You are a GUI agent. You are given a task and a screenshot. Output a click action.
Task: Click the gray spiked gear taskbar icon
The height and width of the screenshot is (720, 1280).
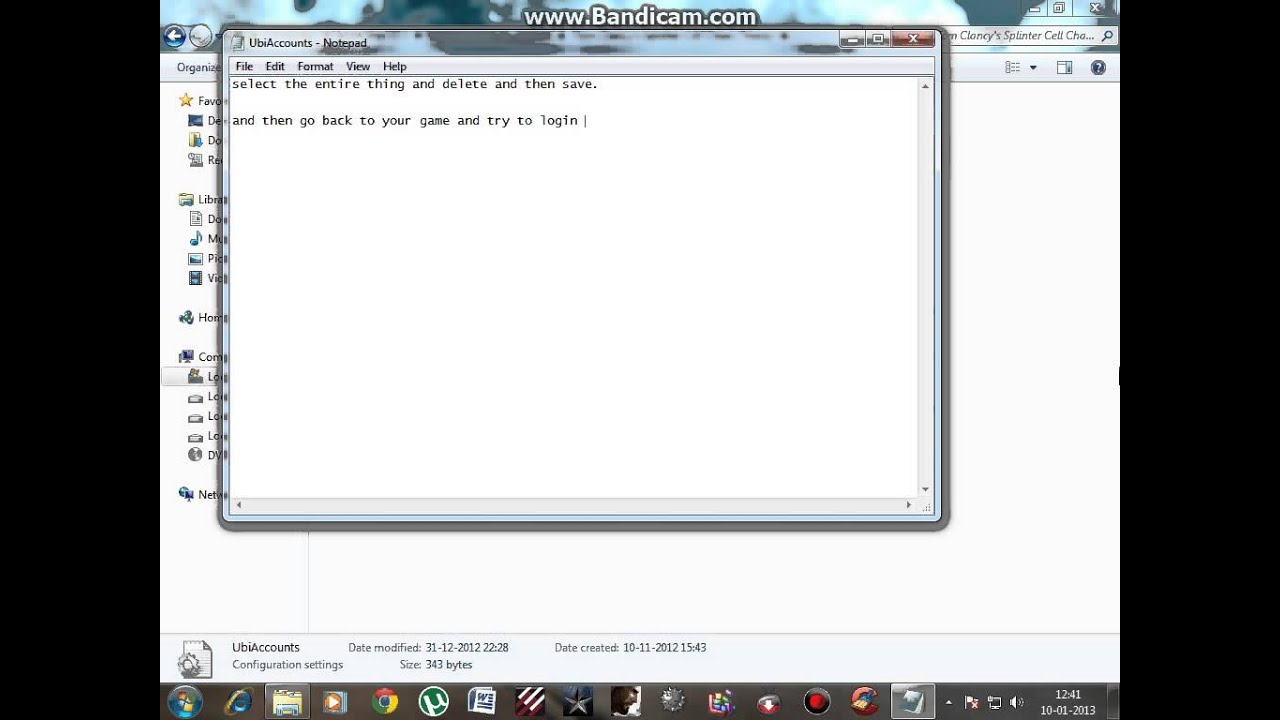click(x=673, y=701)
